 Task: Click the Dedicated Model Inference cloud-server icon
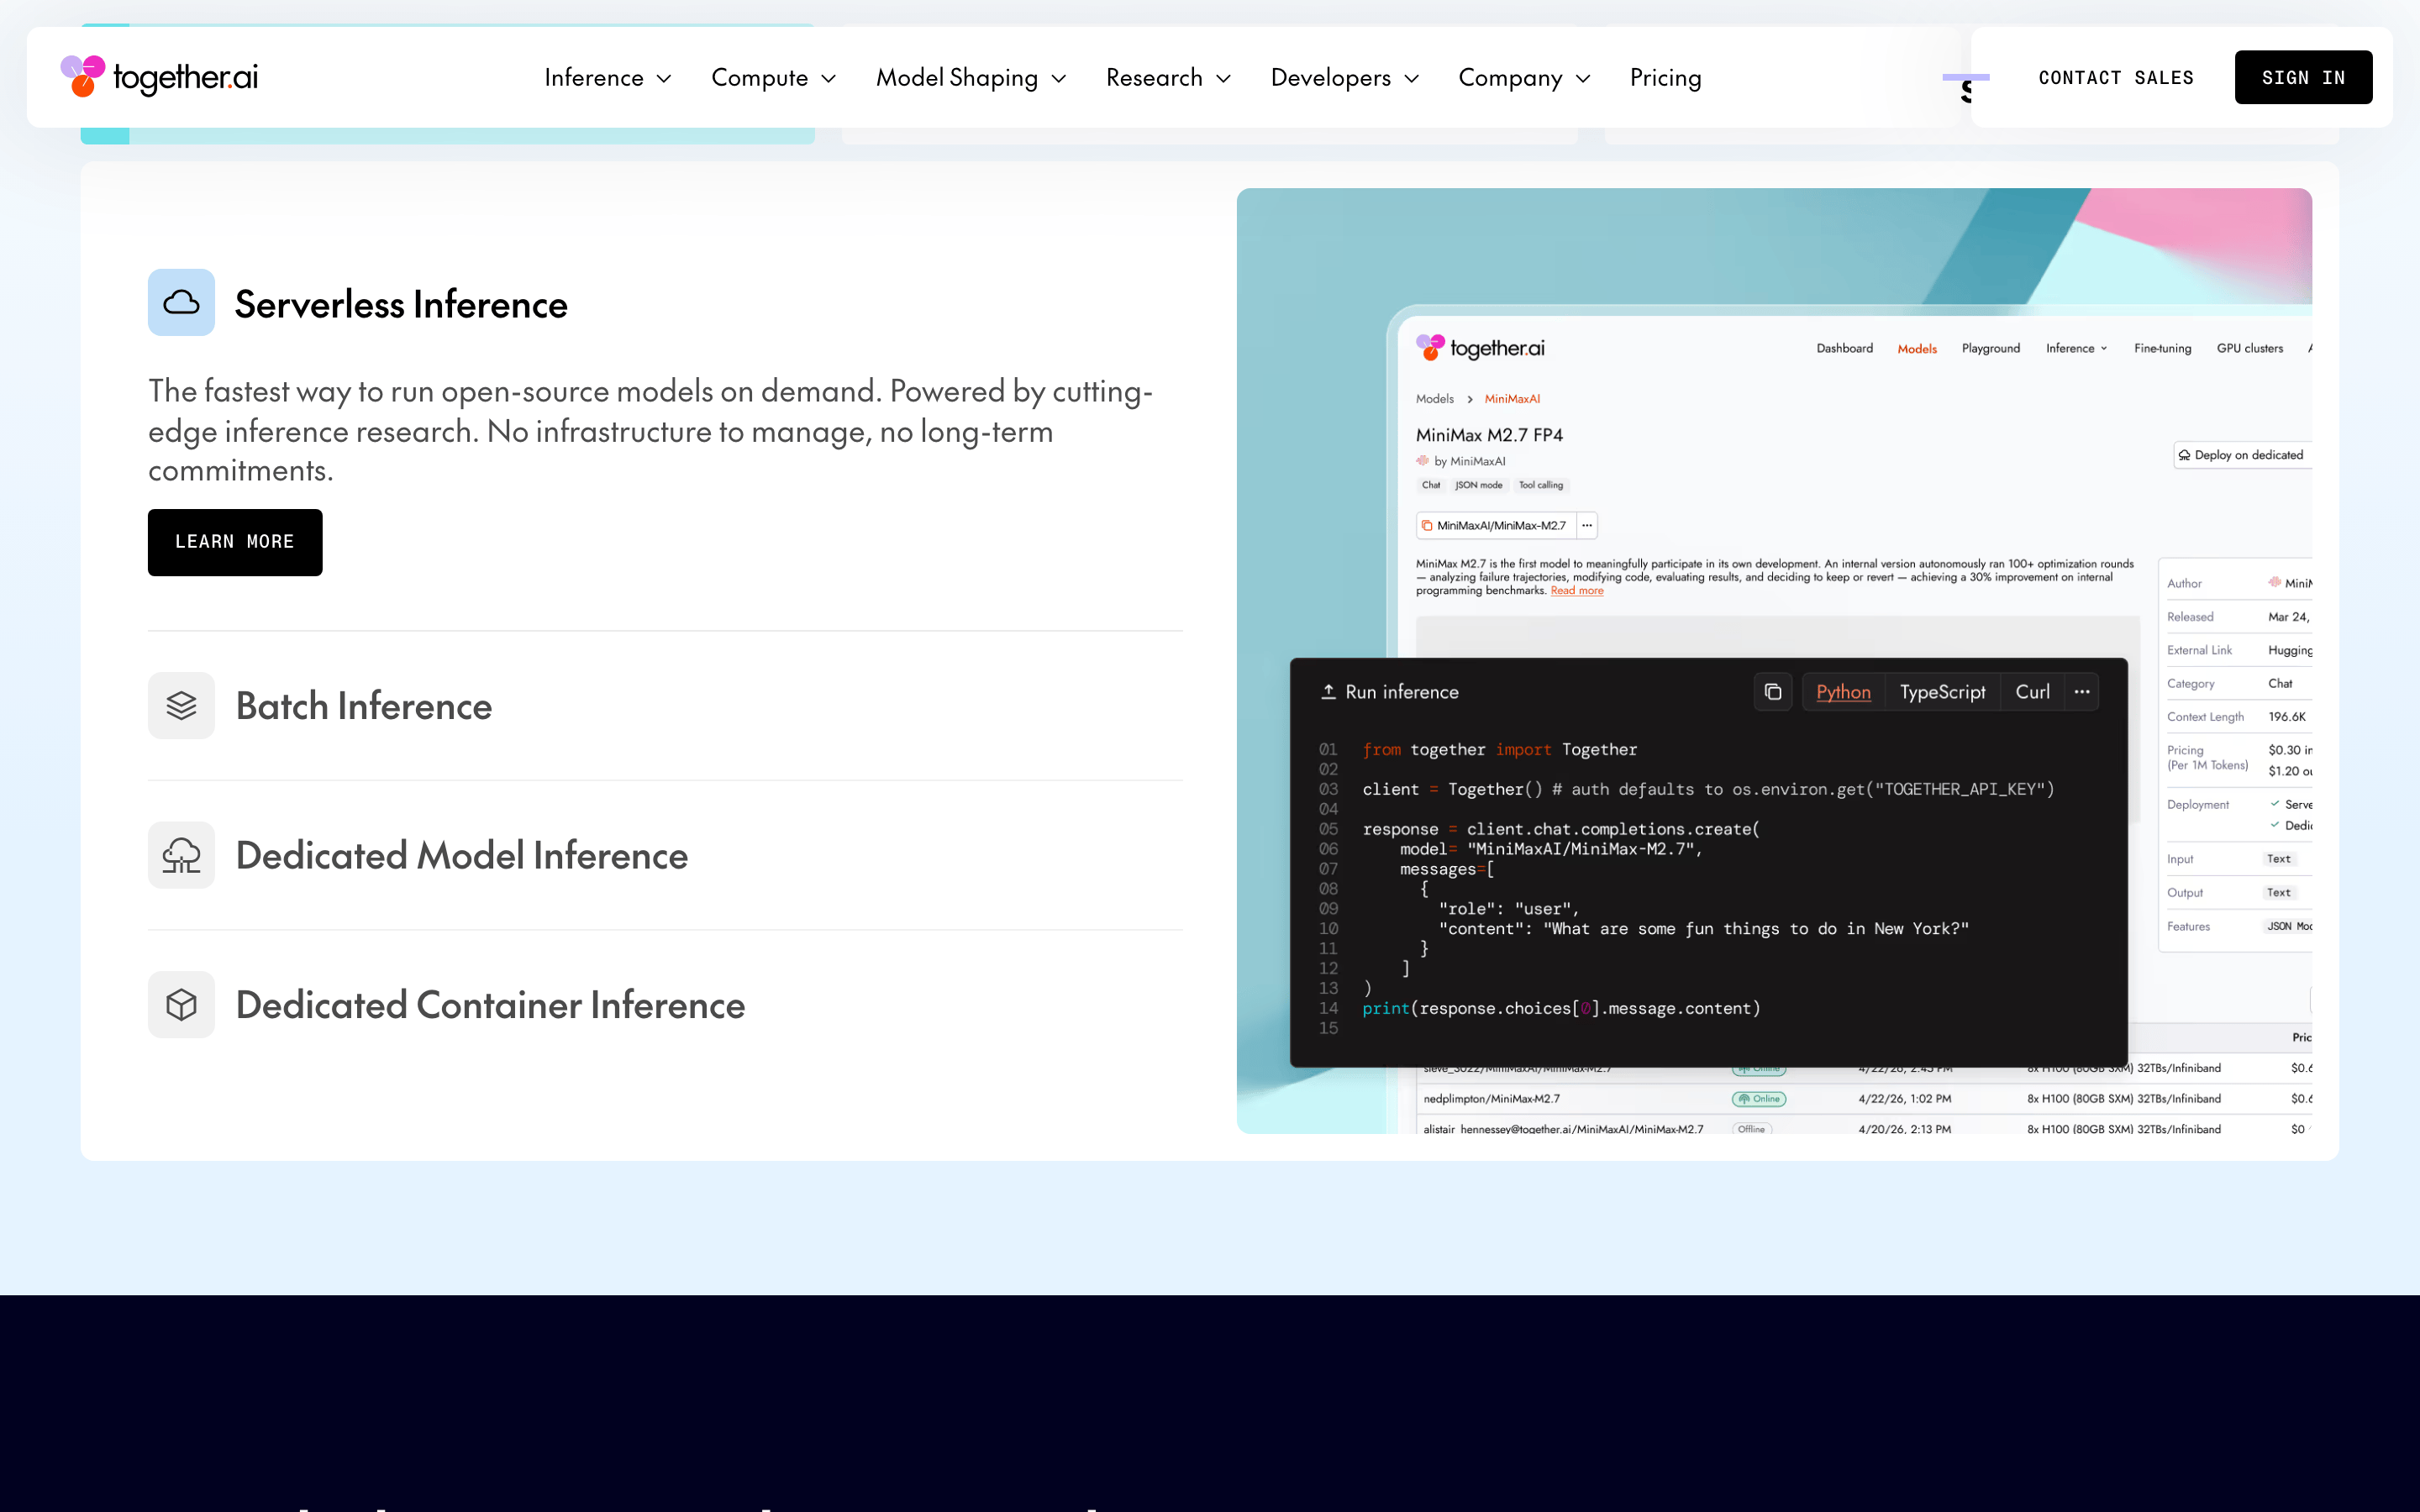tap(181, 855)
